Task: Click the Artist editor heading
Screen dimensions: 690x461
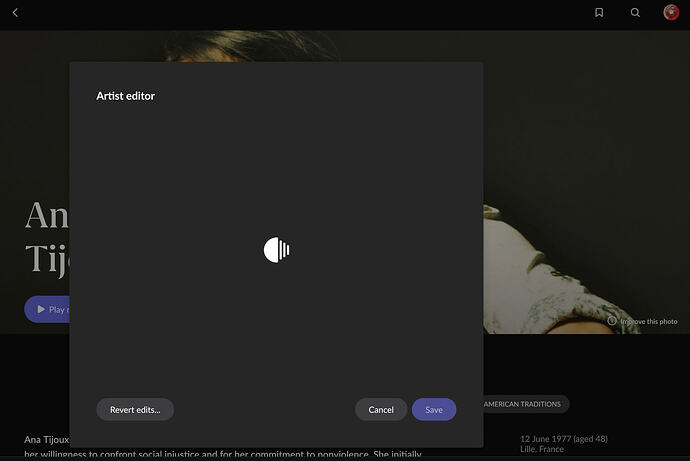Action: coord(125,96)
